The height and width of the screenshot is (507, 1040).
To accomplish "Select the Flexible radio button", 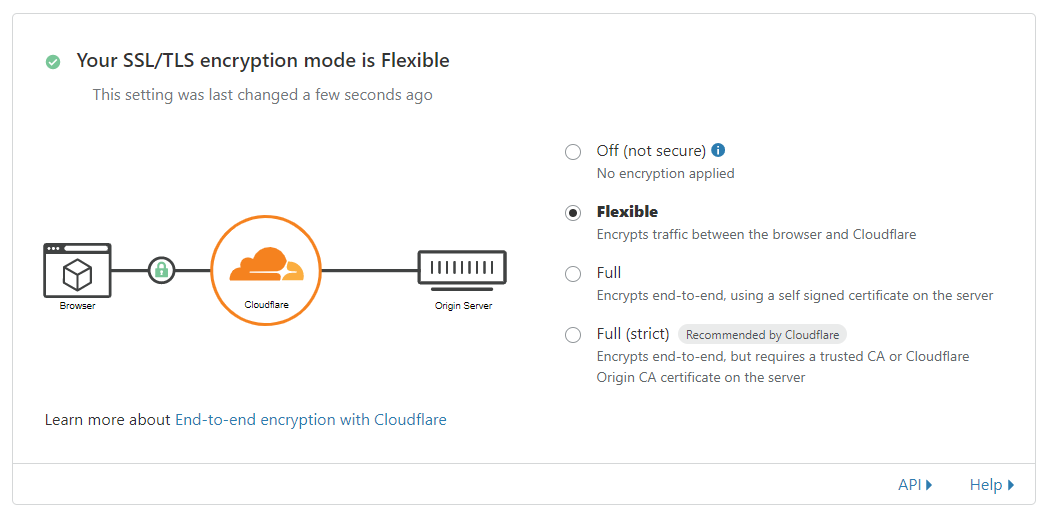I will point(573,213).
